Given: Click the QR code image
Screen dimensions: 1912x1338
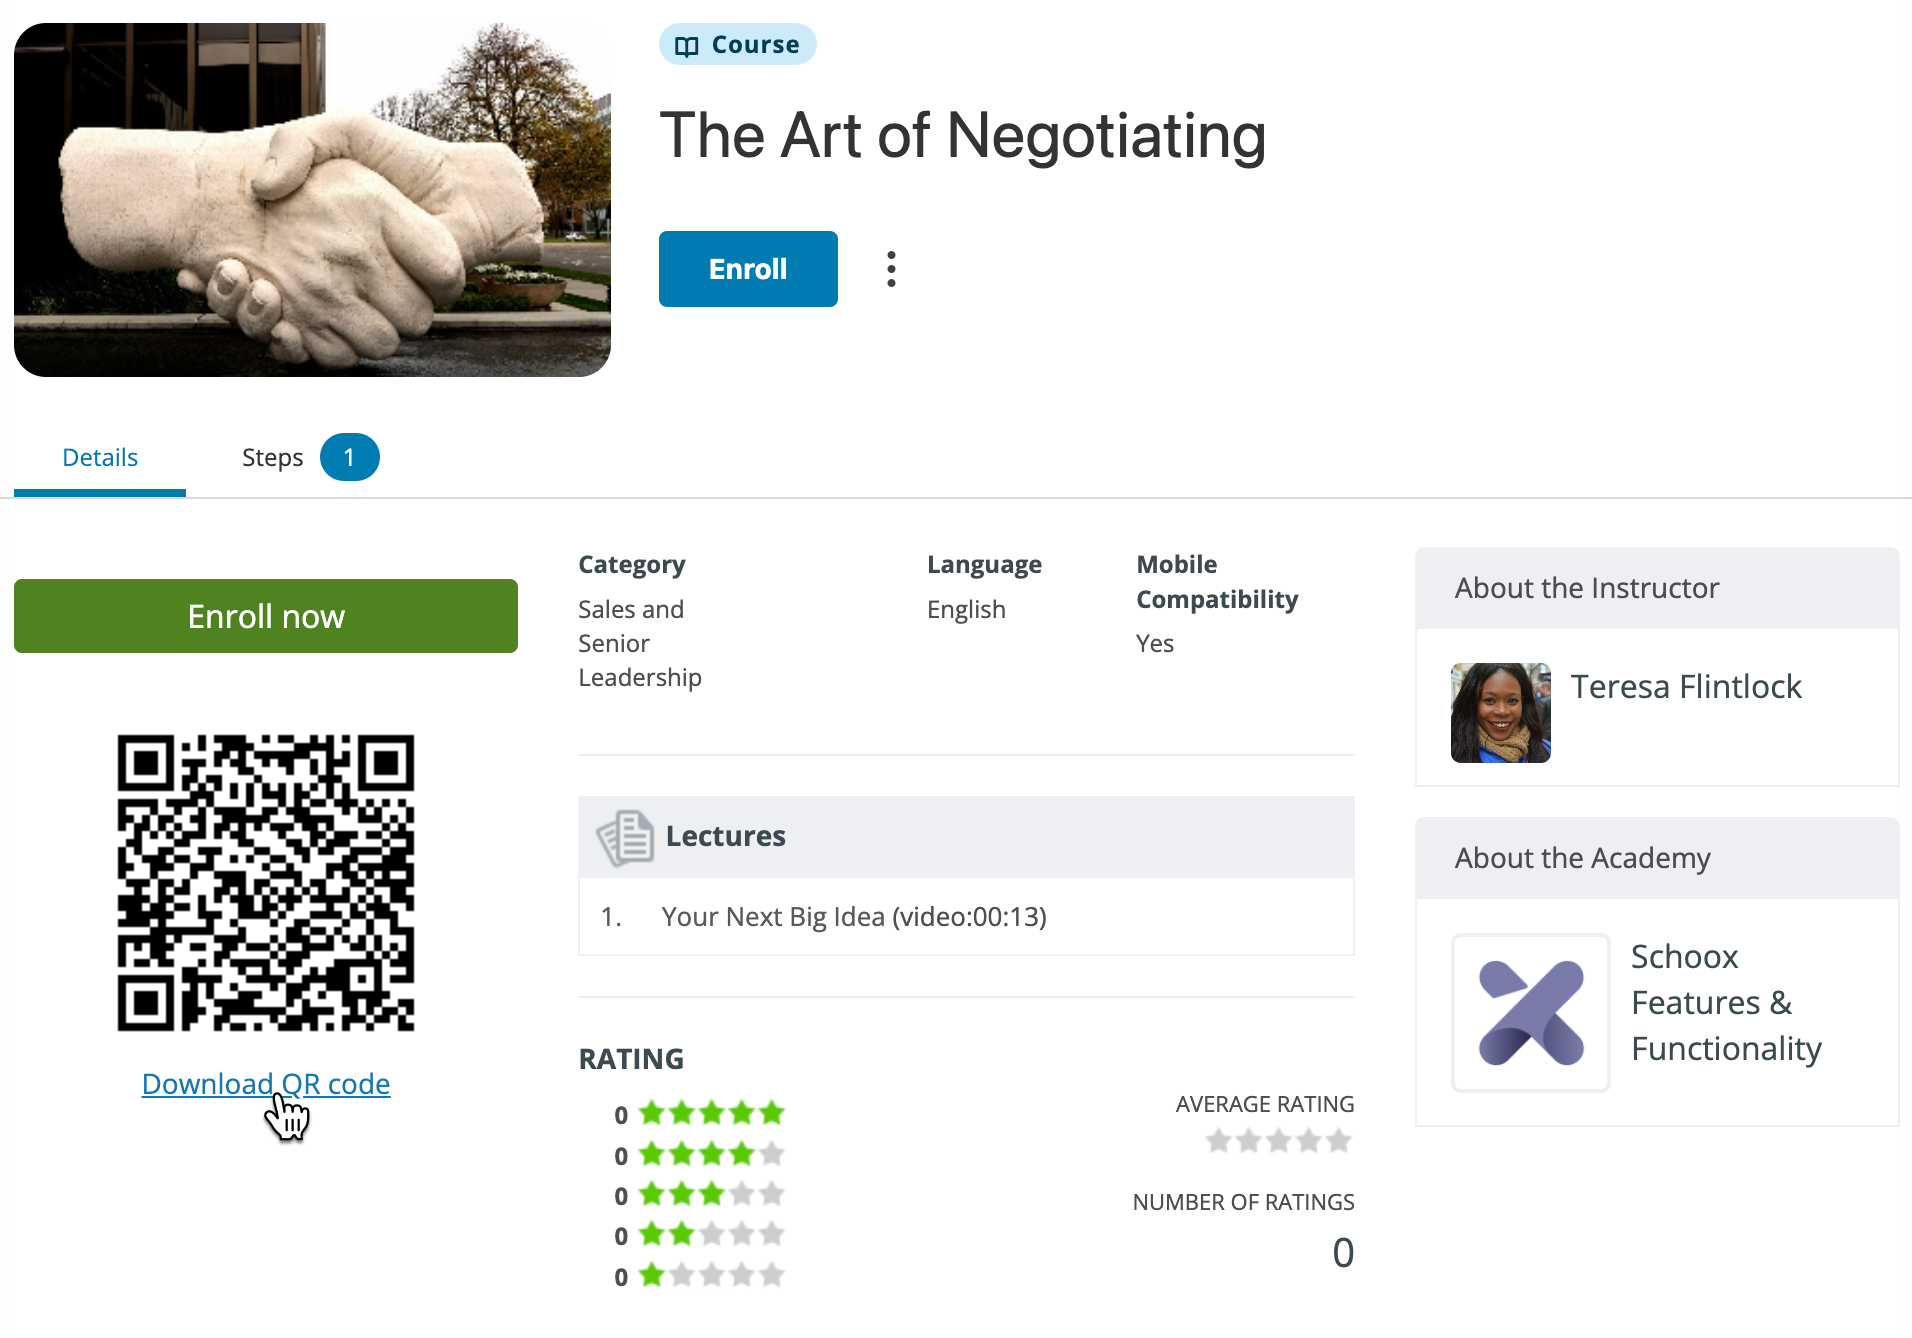Looking at the screenshot, I should pyautogui.click(x=266, y=883).
